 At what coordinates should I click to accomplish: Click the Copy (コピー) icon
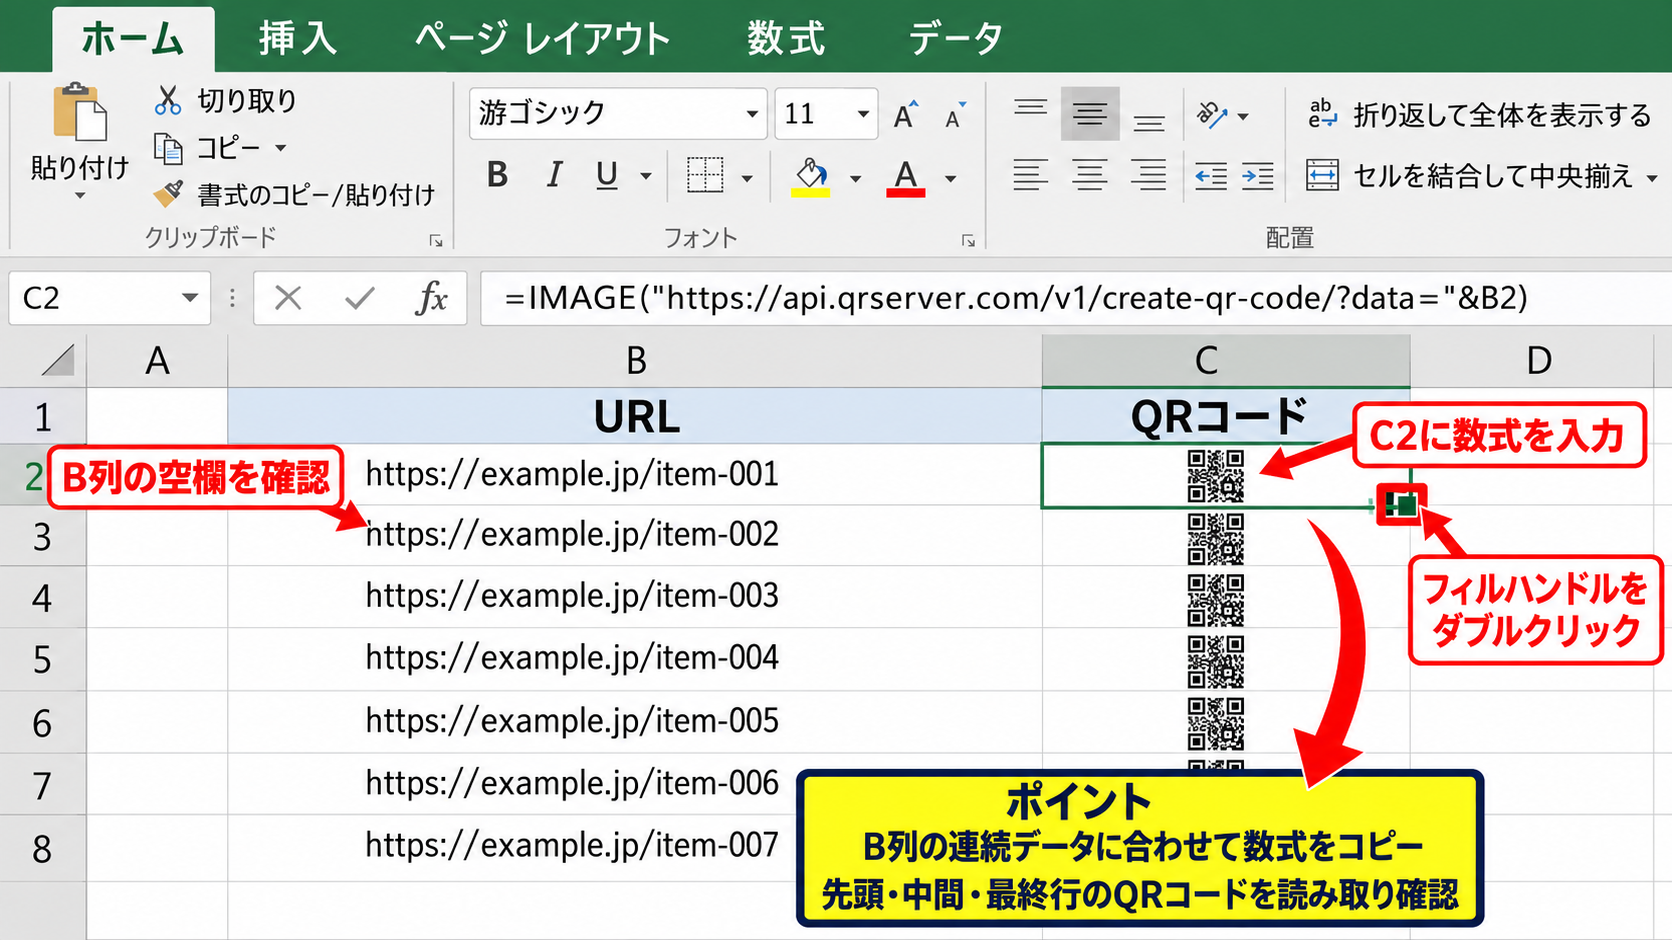167,149
